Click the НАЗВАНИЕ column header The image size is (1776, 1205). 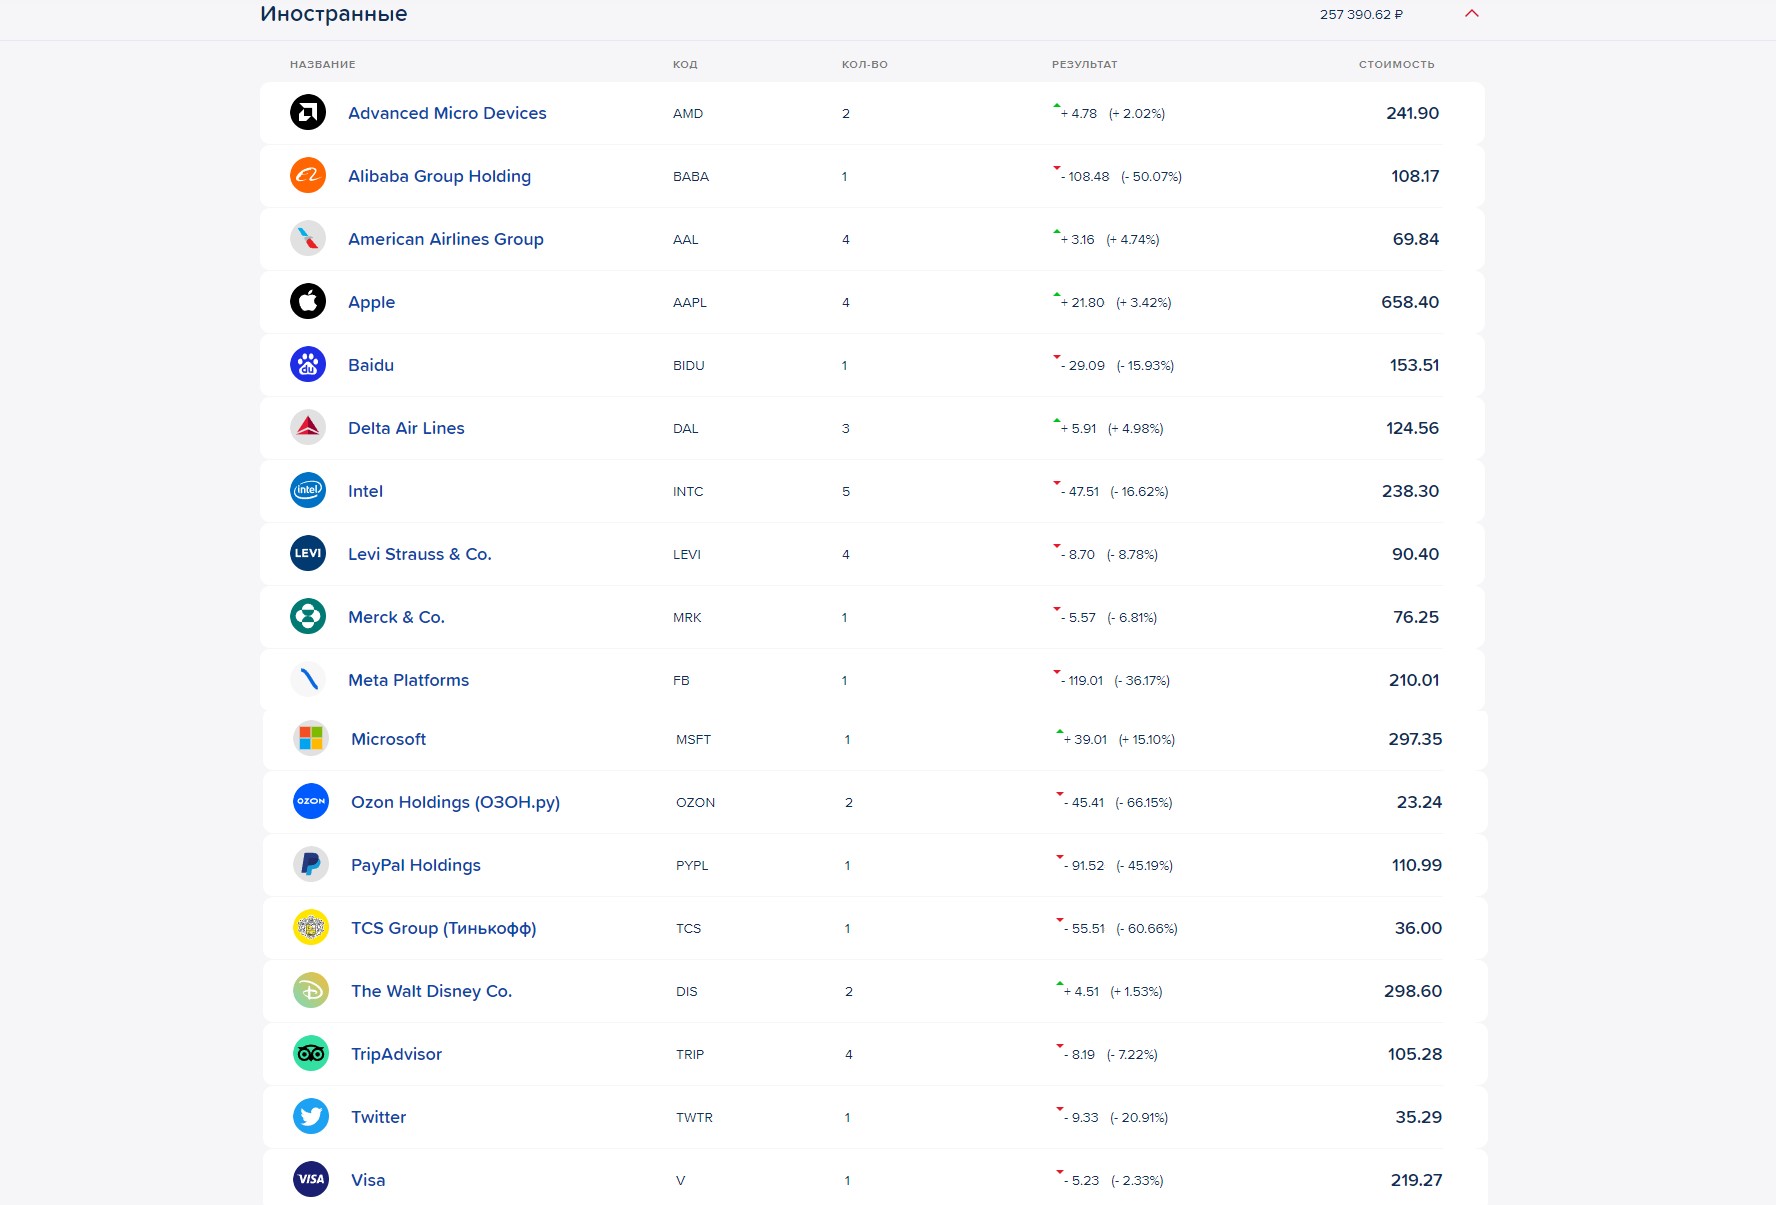pos(322,64)
